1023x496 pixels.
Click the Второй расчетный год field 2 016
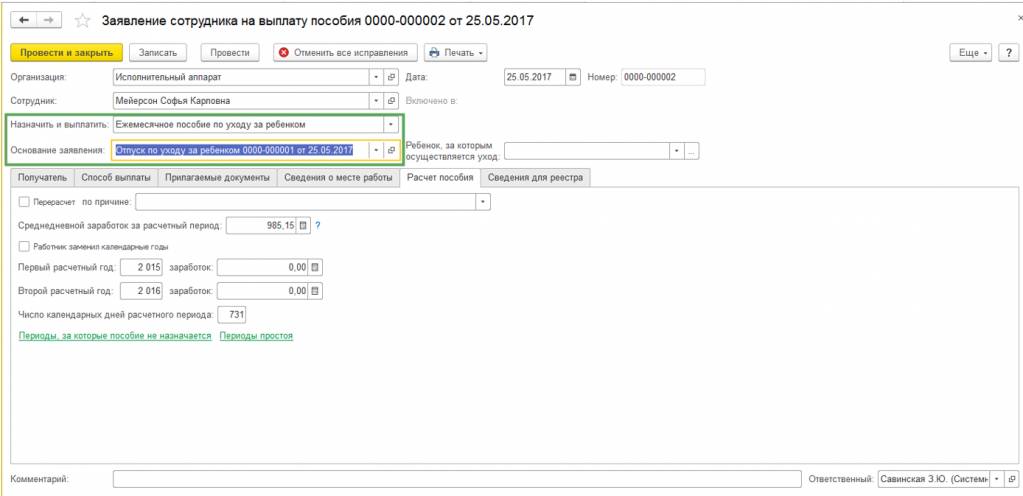142,291
